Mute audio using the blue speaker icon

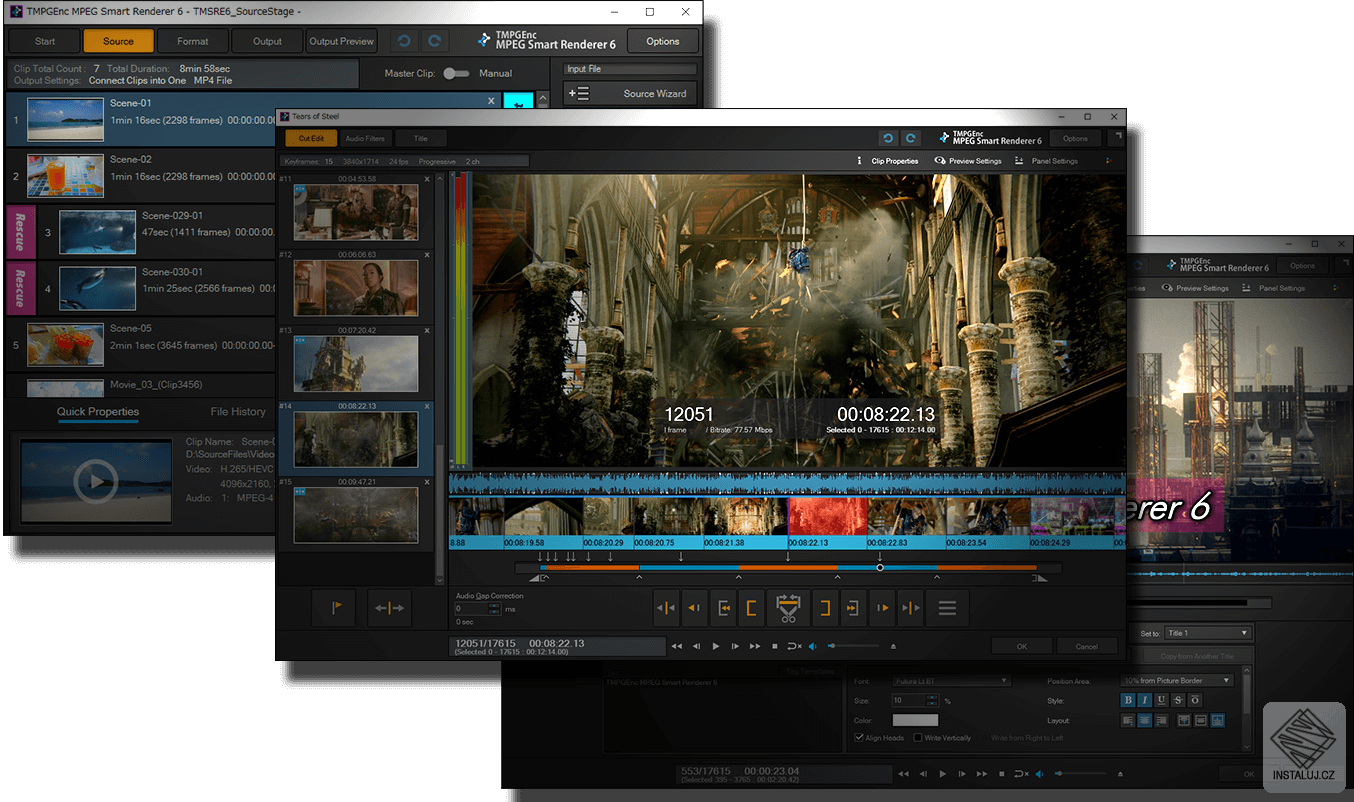click(812, 646)
